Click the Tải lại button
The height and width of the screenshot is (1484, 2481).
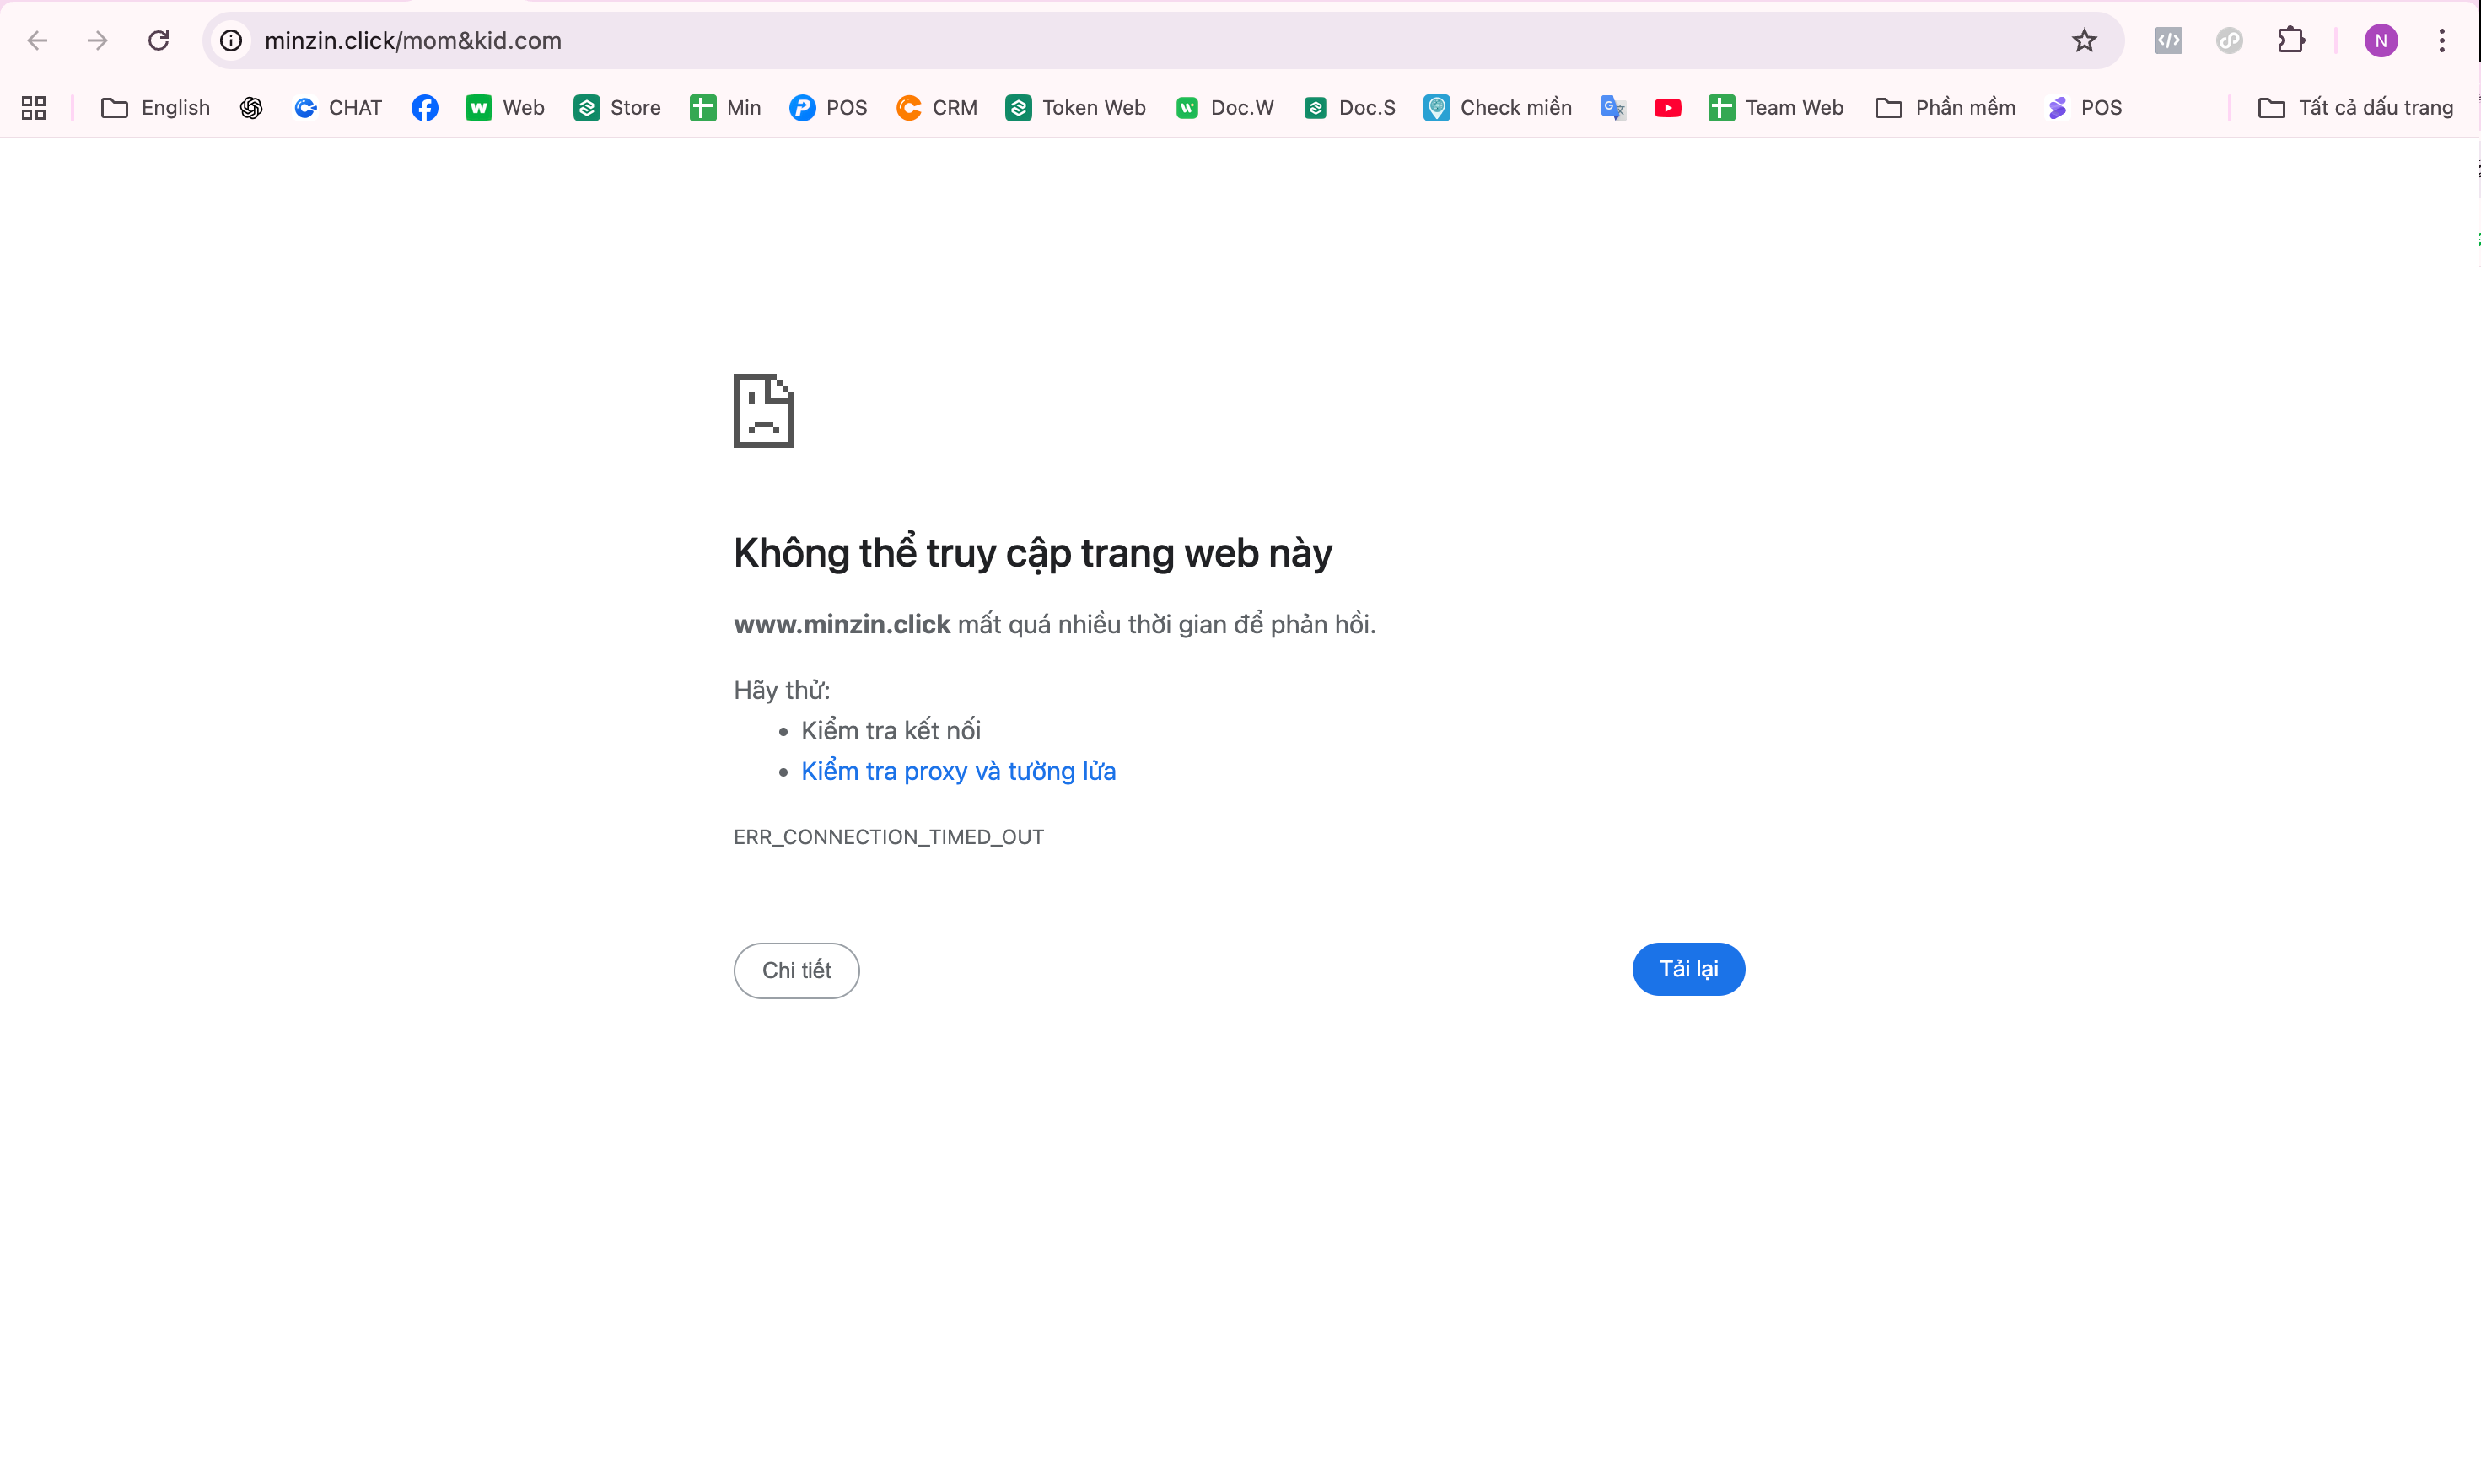[1688, 969]
